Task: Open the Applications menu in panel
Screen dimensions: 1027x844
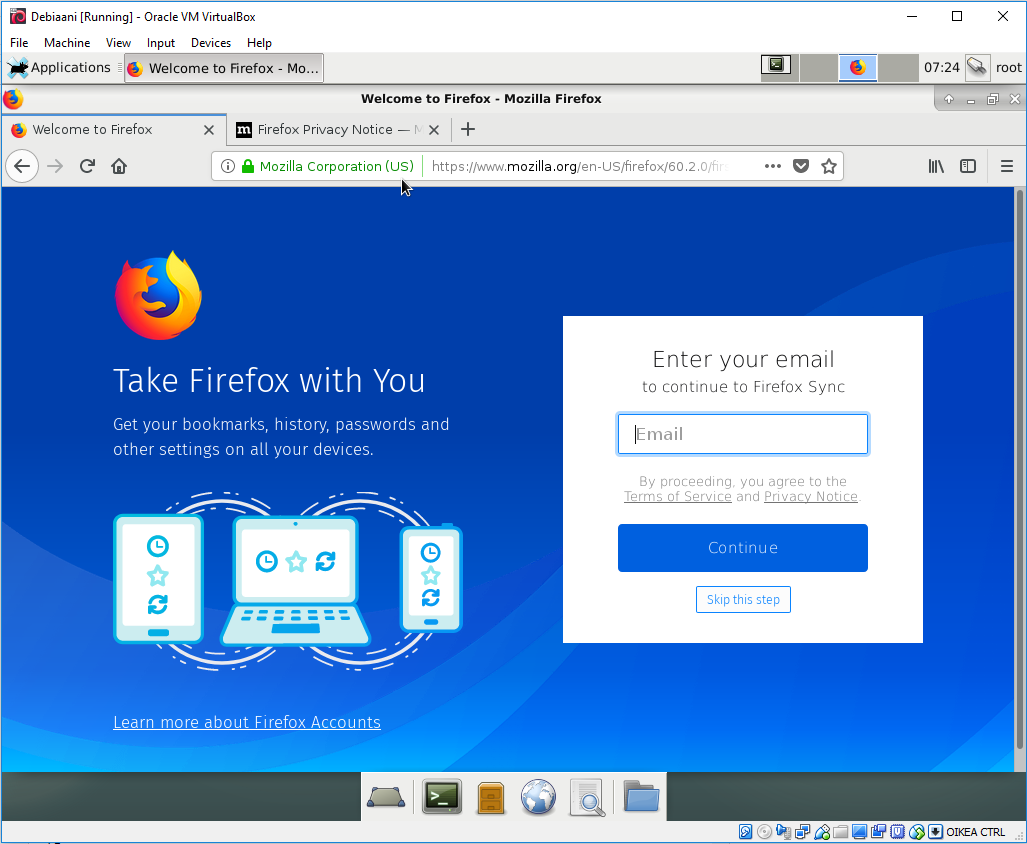Action: point(59,67)
